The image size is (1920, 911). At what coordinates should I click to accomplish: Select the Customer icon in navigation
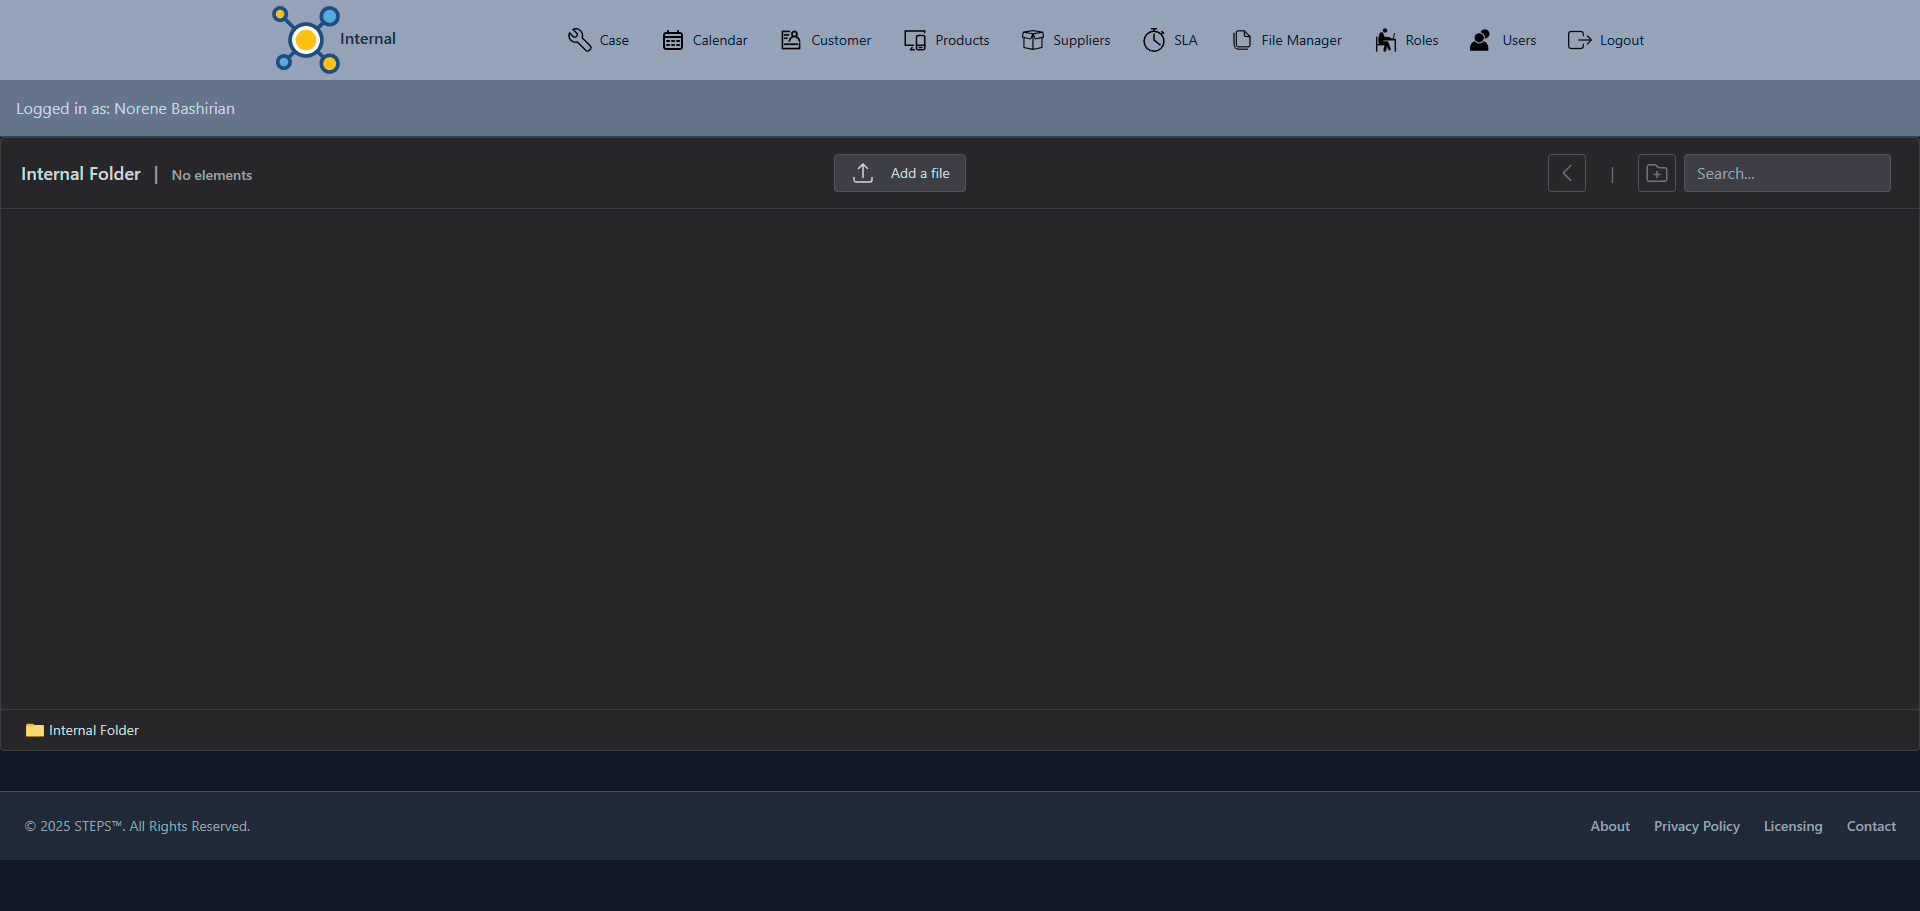[791, 40]
